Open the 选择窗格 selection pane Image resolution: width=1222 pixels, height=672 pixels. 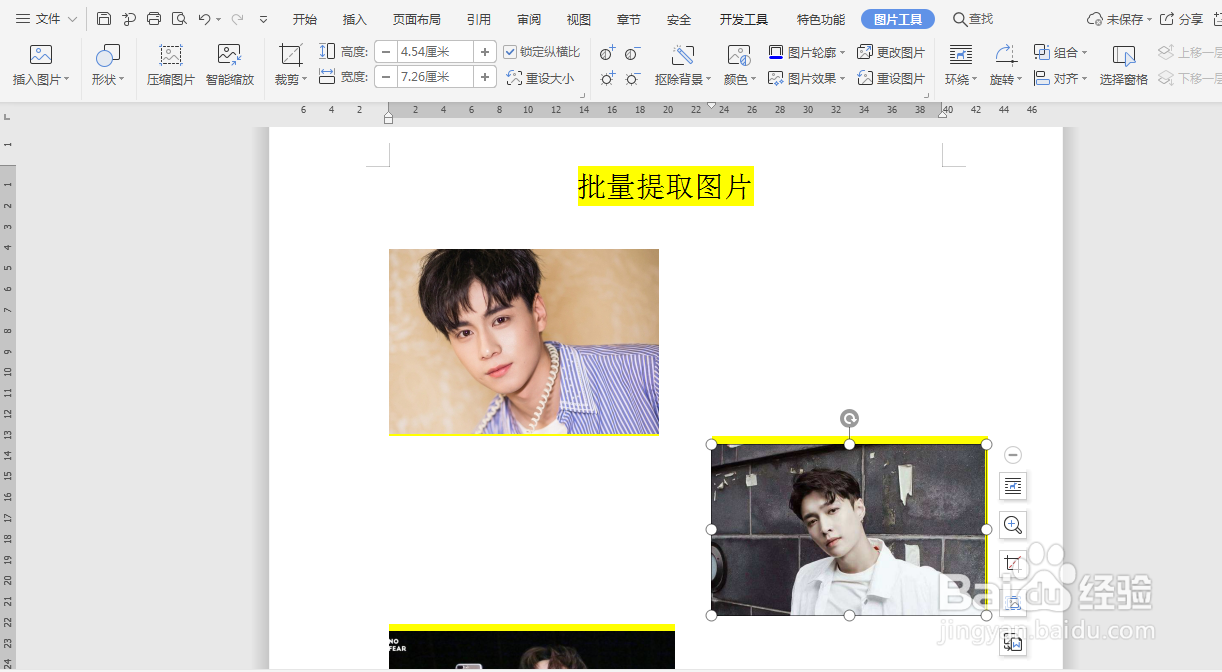click(1122, 63)
